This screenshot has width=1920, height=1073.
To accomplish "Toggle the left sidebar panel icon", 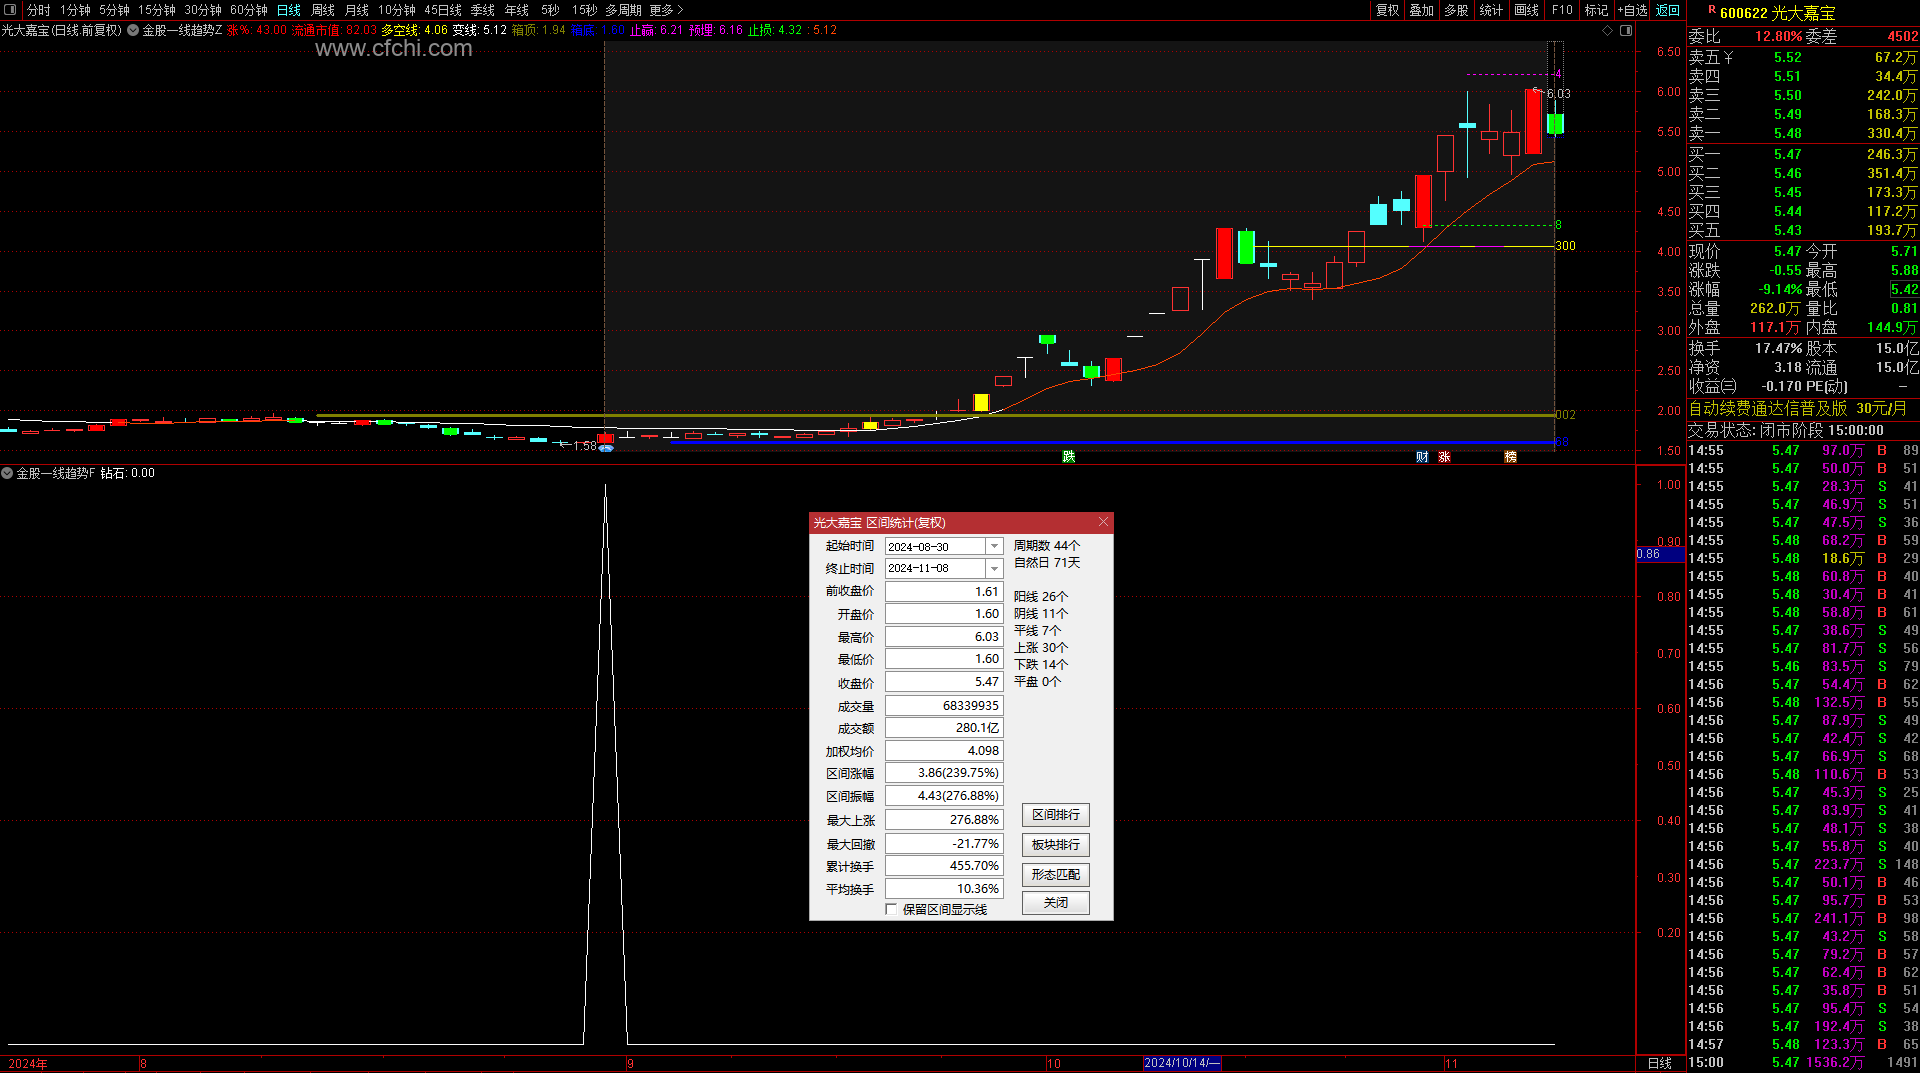I will (11, 10).
